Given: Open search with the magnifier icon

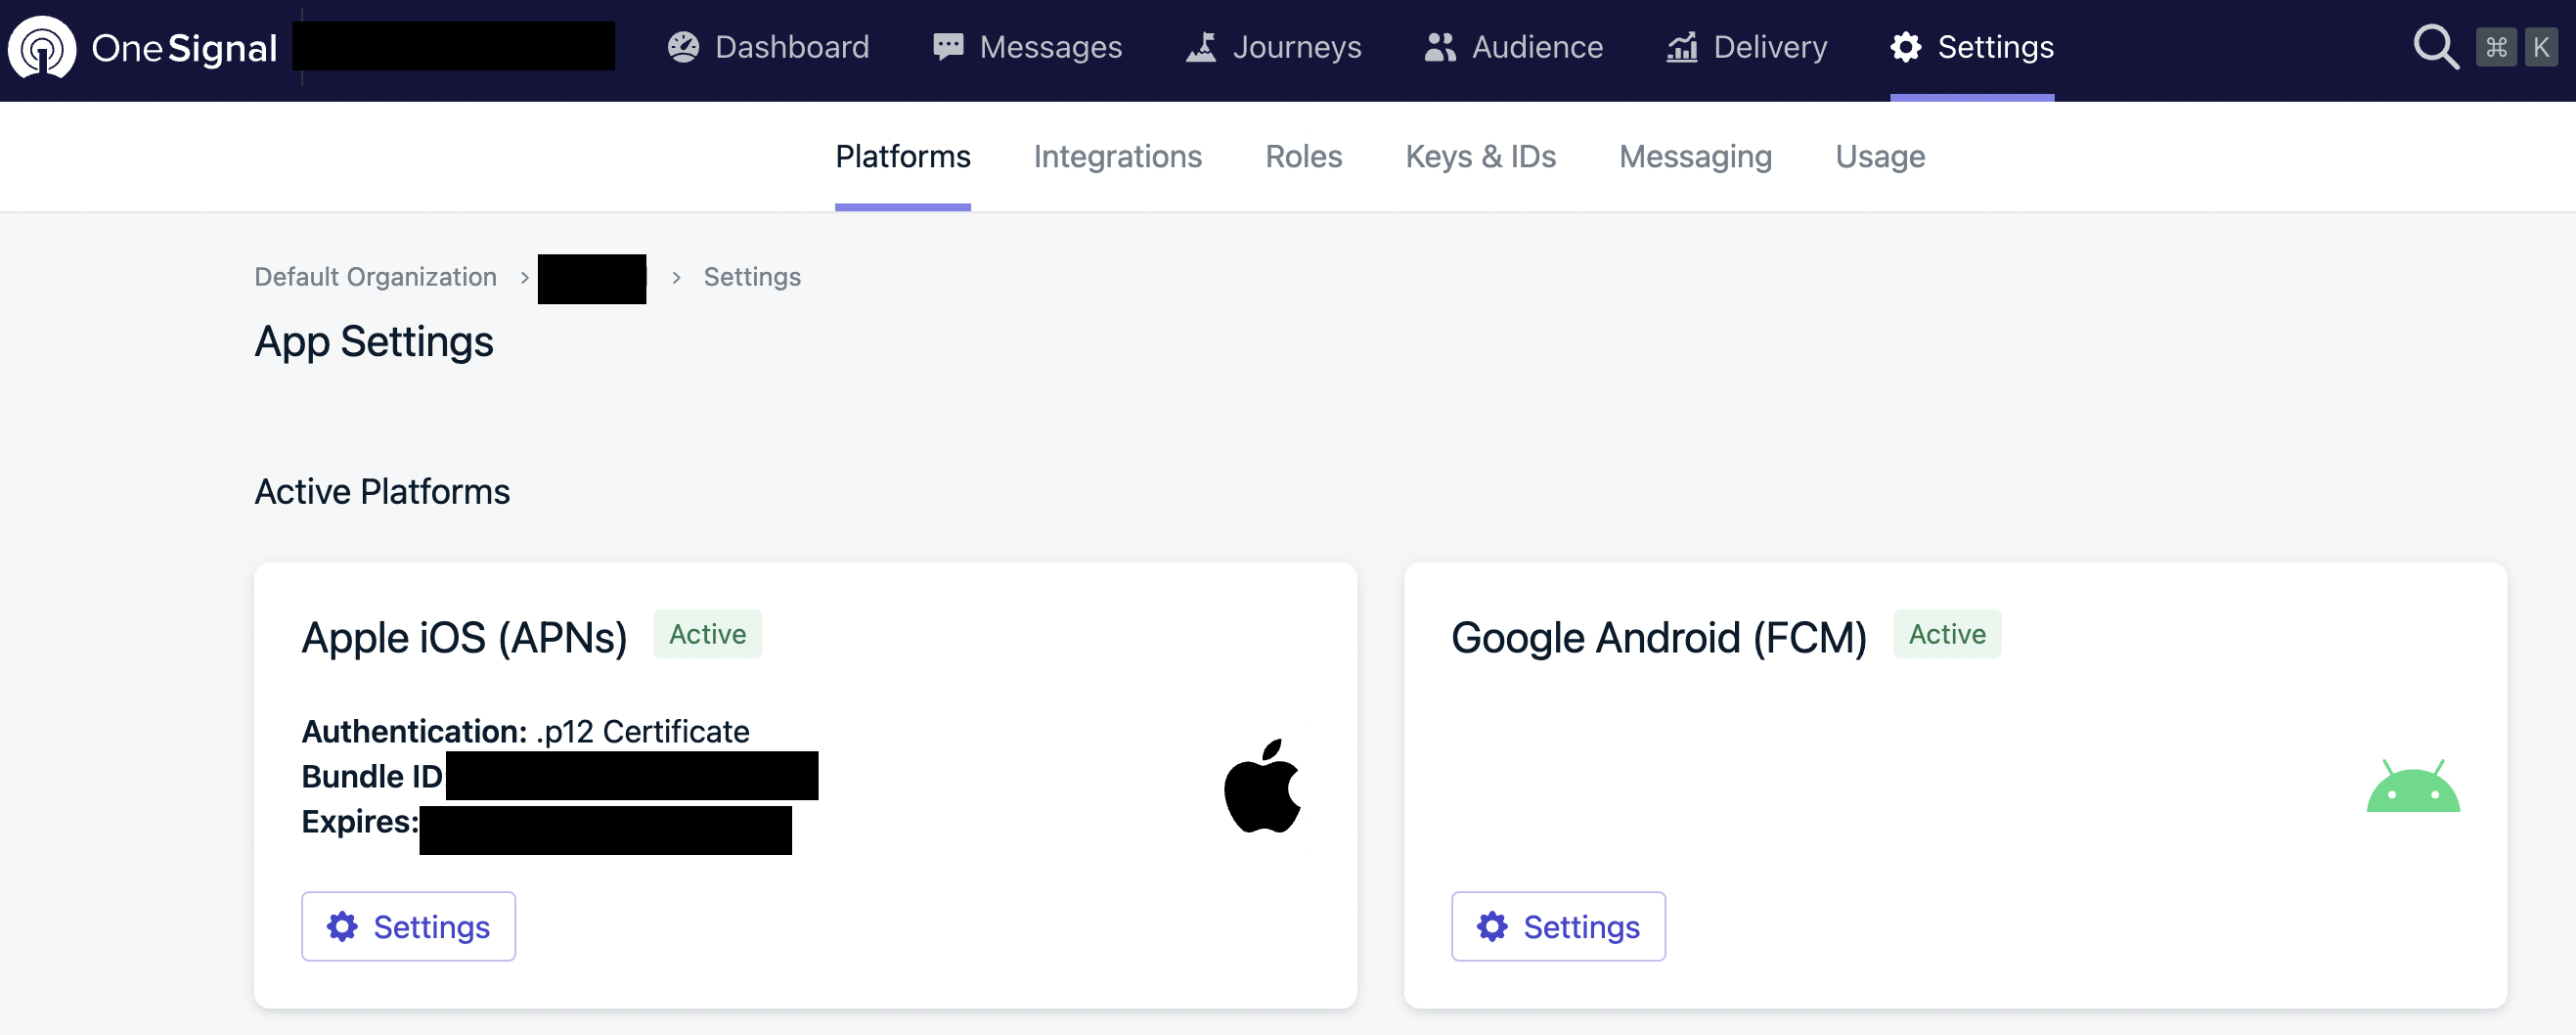Looking at the screenshot, I should (x=2436, y=47).
